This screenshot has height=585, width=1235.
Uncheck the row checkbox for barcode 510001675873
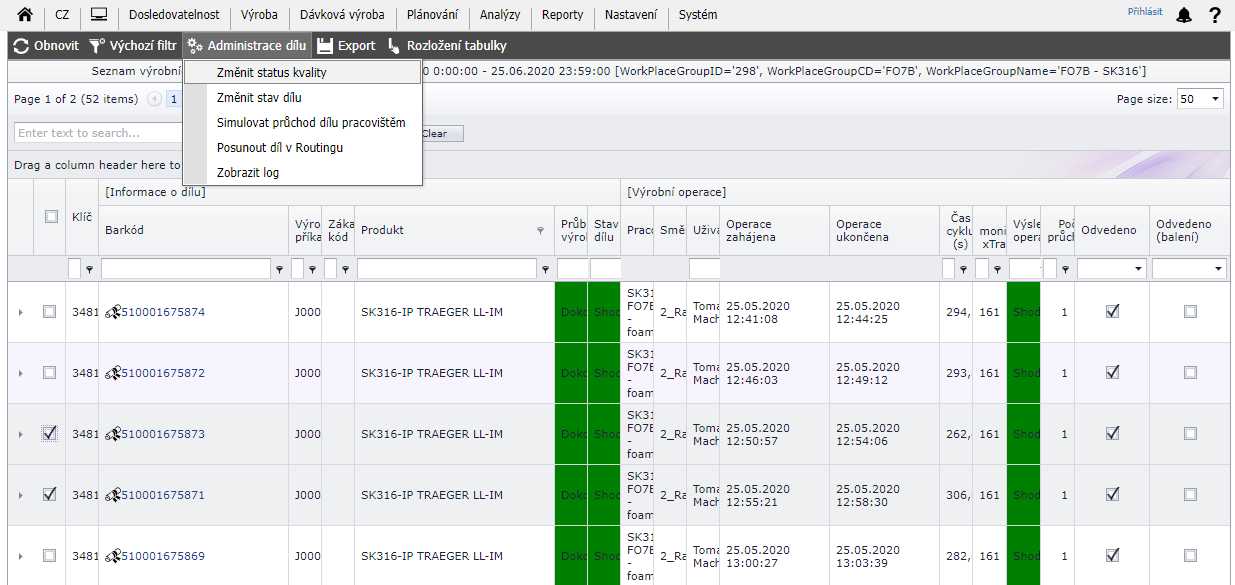click(50, 434)
